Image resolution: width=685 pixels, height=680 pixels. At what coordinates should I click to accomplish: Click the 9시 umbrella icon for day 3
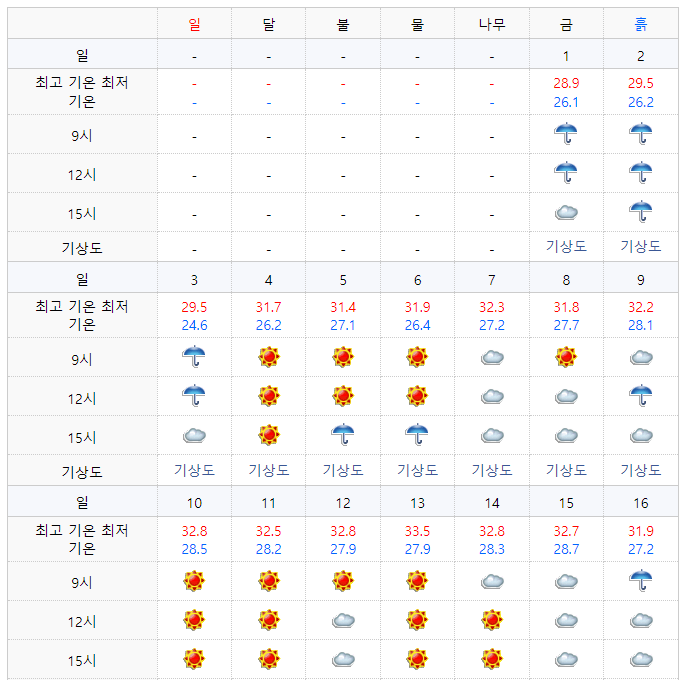tap(194, 357)
